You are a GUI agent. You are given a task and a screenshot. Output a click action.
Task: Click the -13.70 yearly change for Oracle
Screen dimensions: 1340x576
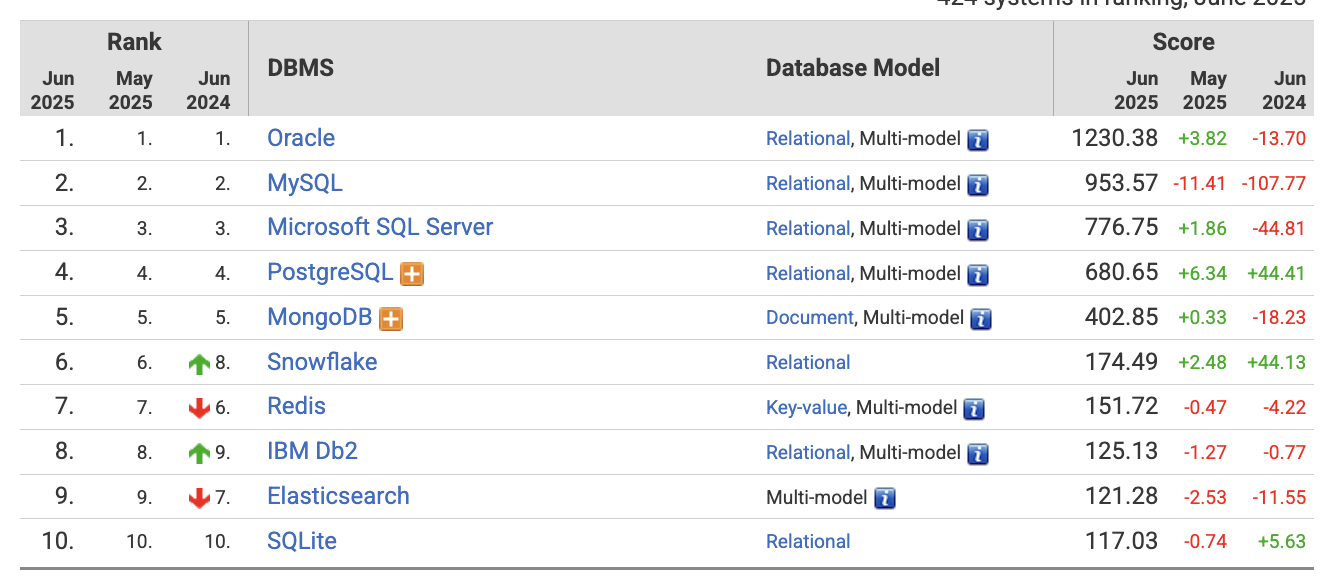[x=1279, y=139]
